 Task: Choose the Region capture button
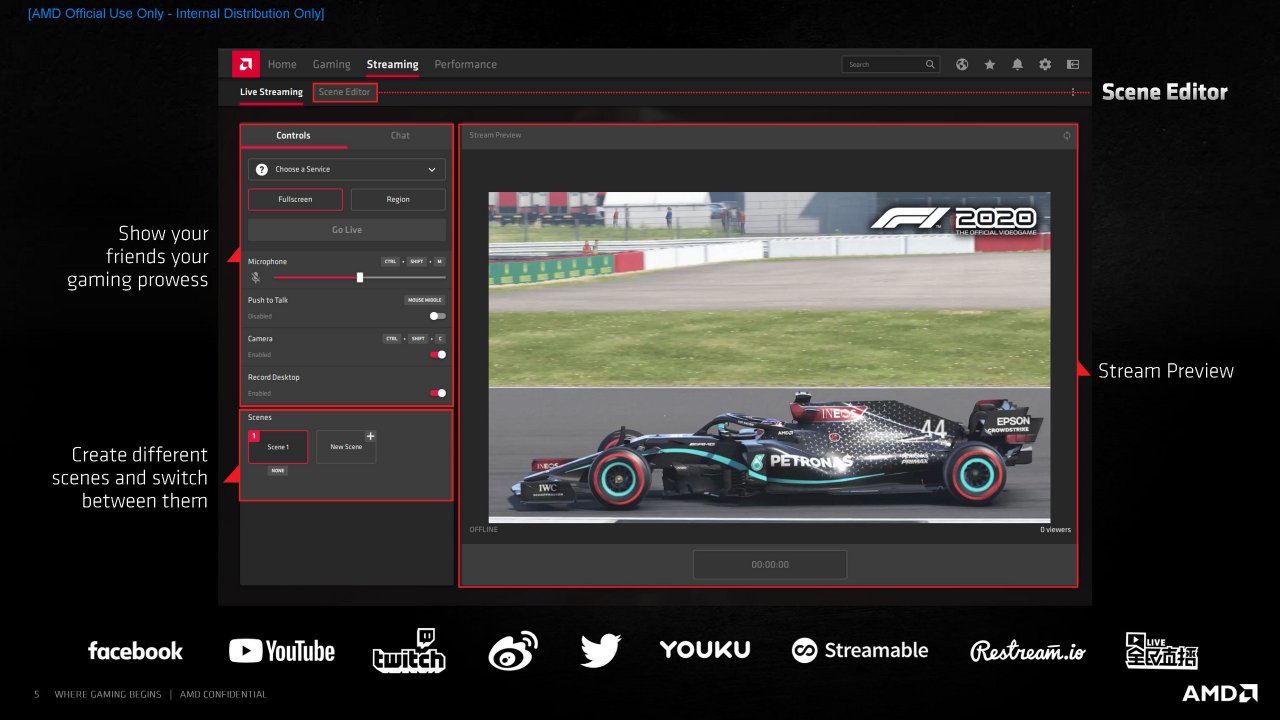[x=398, y=199]
